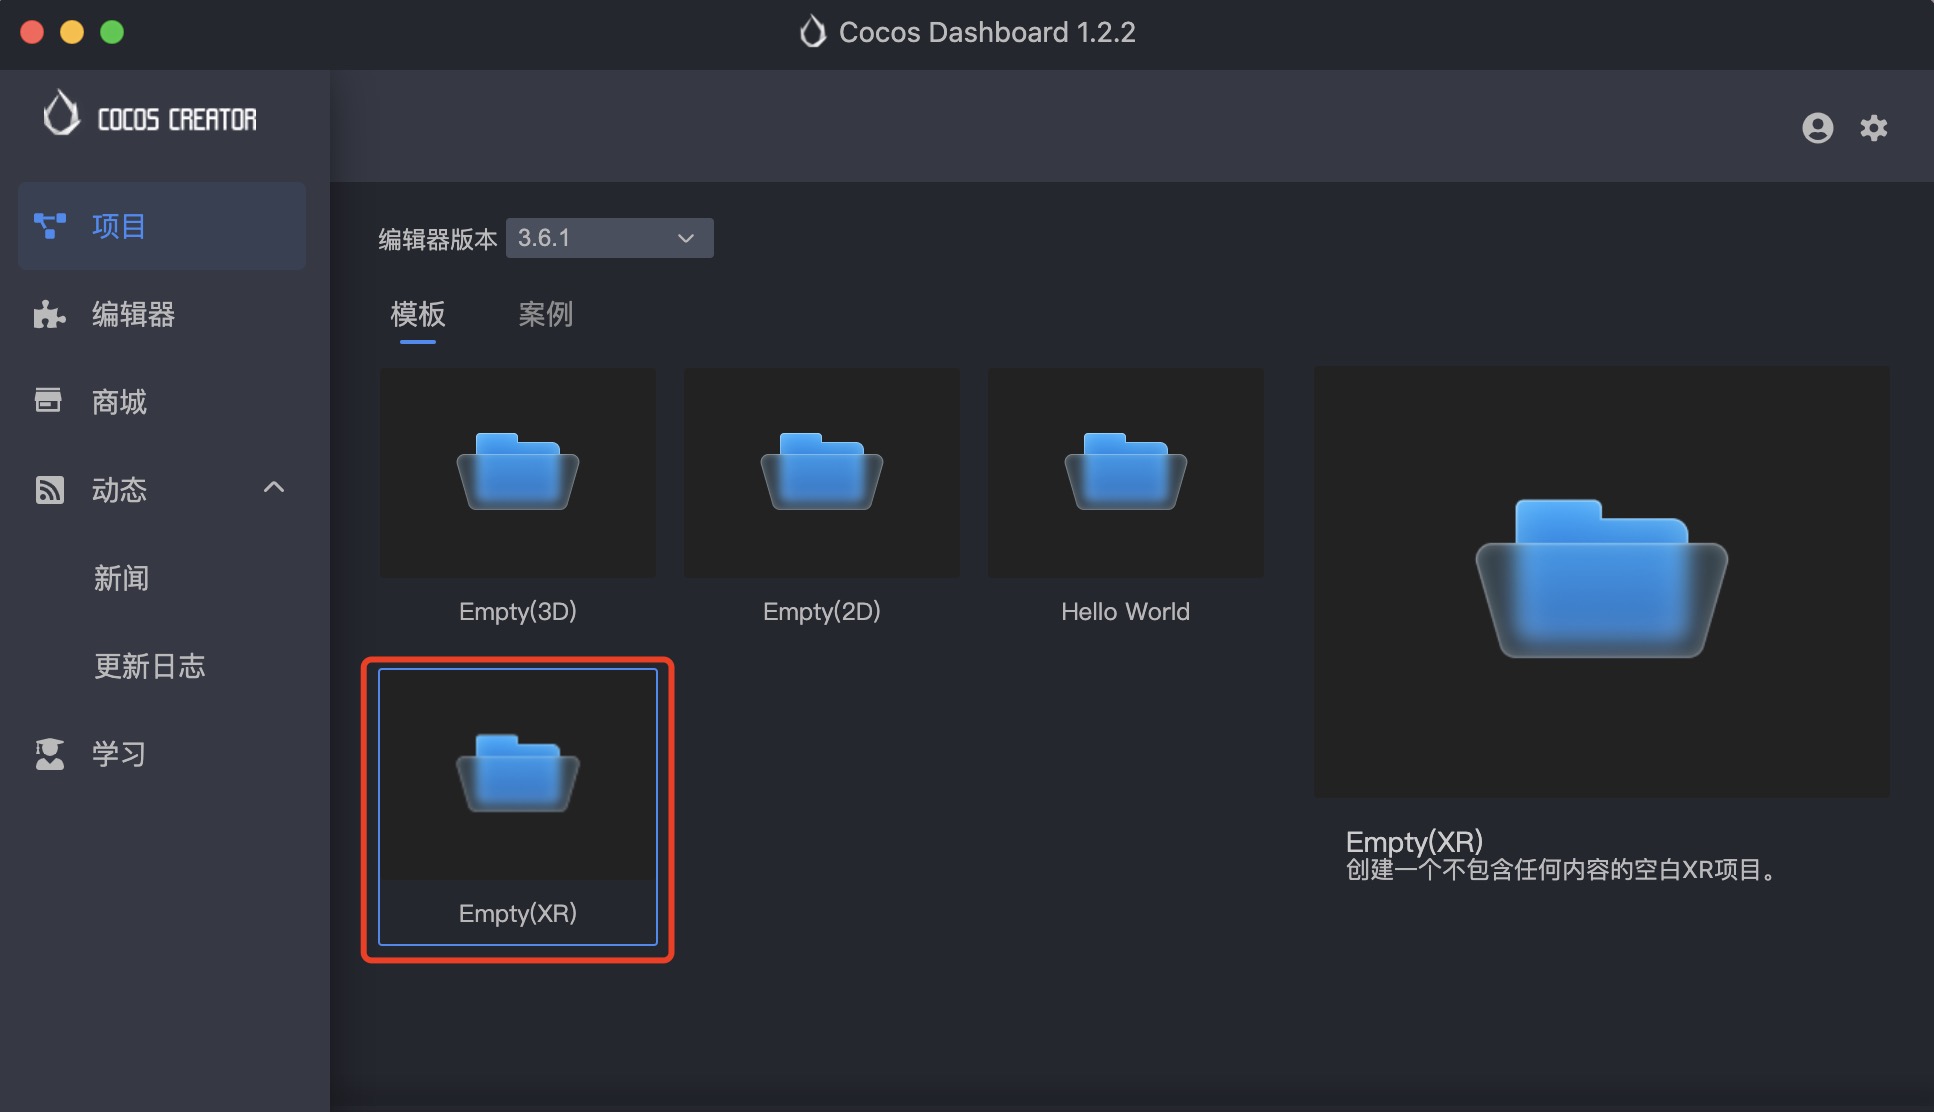Viewport: 1934px width, 1112px height.
Task: Click the projects tree icon beside 项目
Action: click(49, 226)
